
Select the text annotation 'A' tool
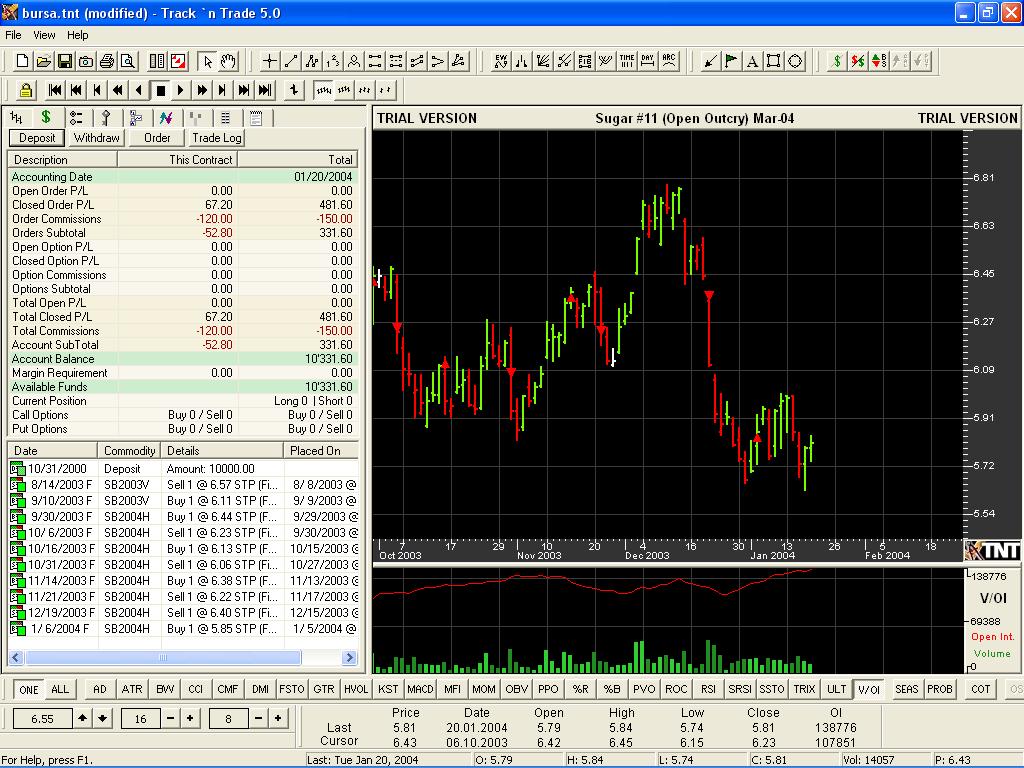click(753, 61)
